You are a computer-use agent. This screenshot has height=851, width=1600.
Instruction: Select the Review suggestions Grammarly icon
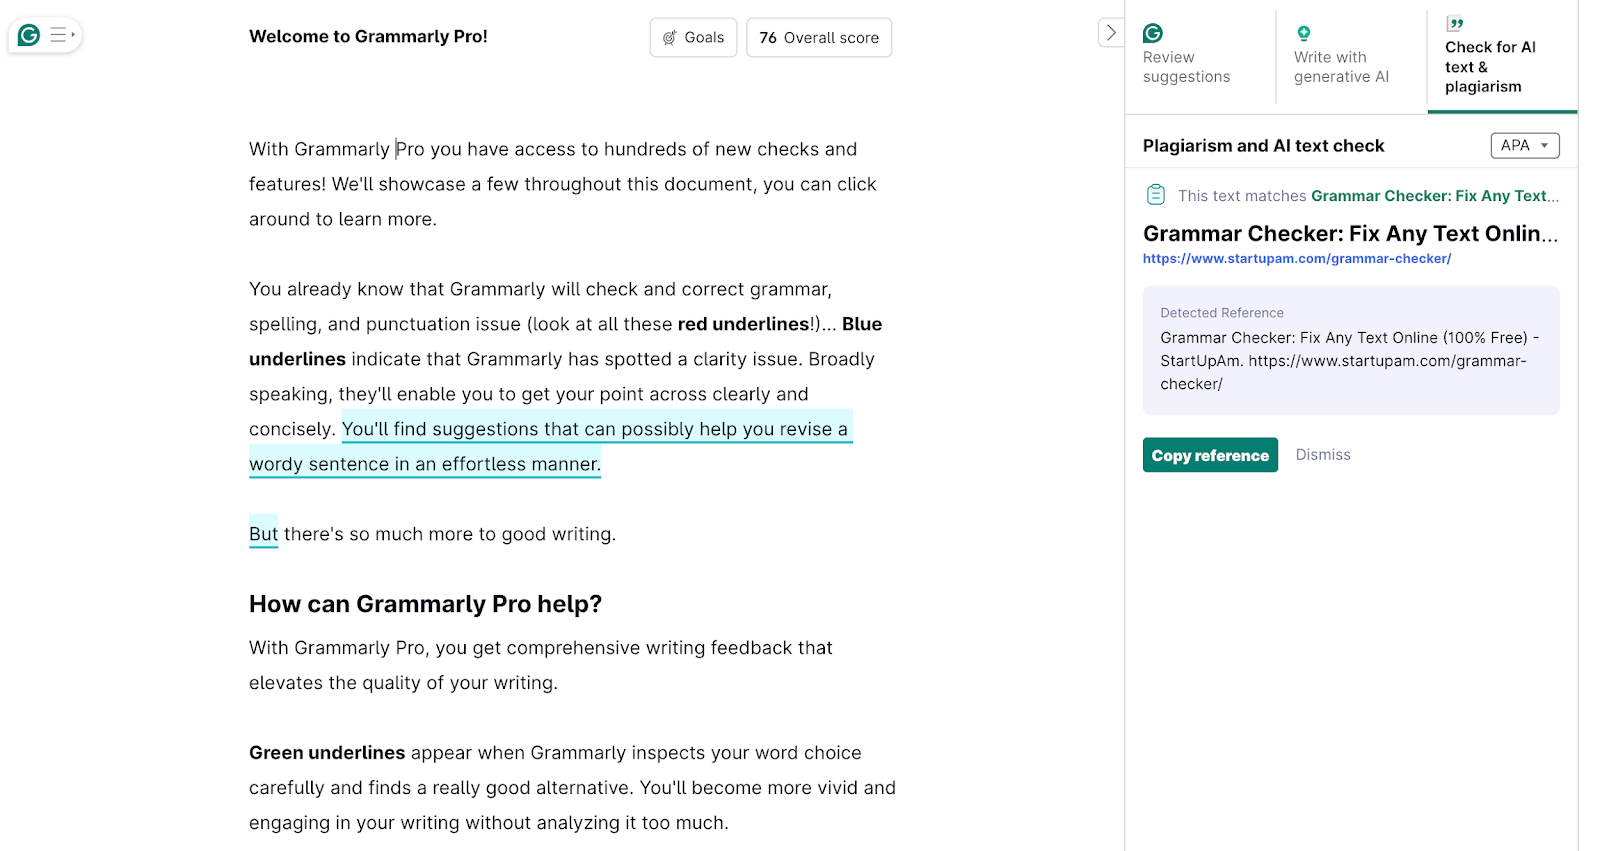(x=1154, y=31)
